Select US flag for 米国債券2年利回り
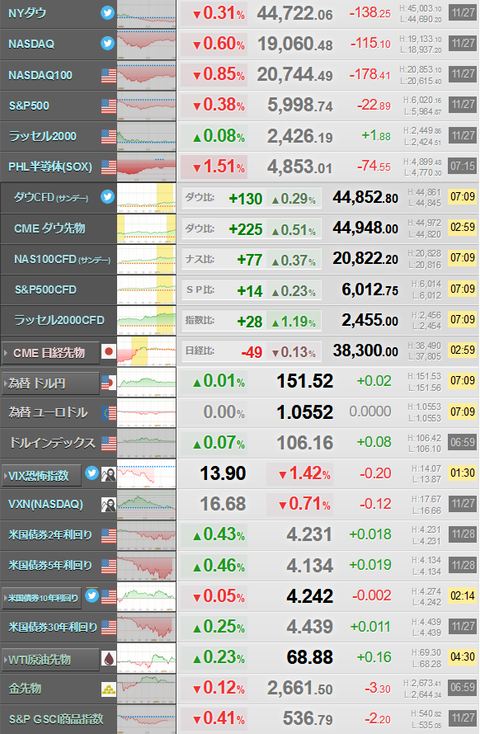The height and width of the screenshot is (734, 480). (109, 535)
